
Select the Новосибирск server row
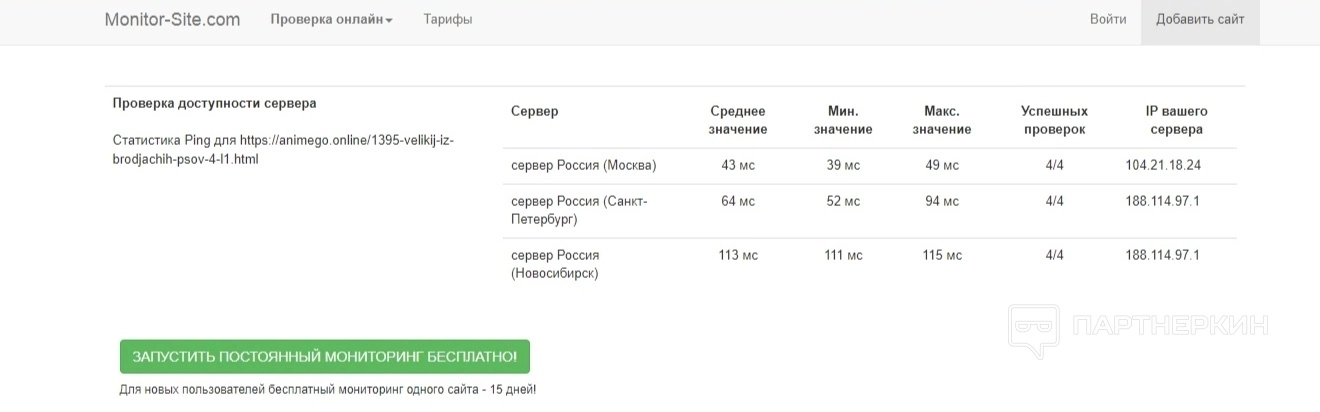tap(555, 264)
